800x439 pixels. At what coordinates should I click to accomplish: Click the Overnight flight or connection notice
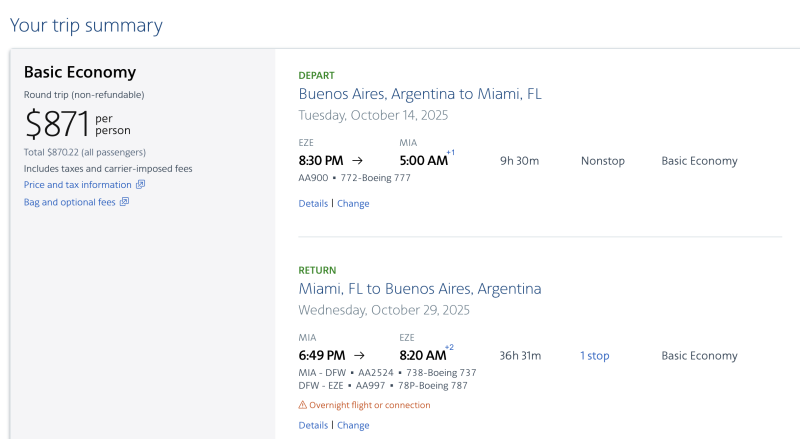(370, 405)
